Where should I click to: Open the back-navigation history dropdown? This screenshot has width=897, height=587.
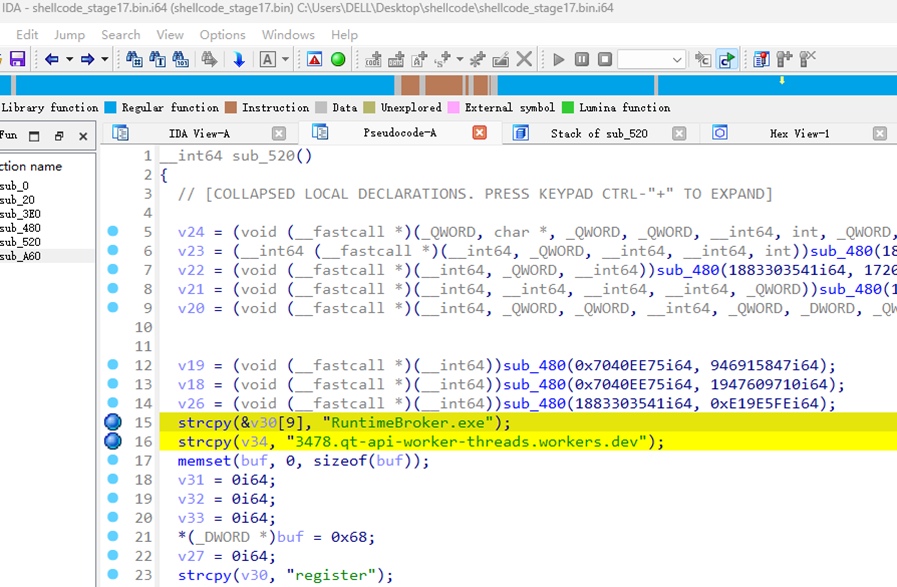tap(69, 59)
